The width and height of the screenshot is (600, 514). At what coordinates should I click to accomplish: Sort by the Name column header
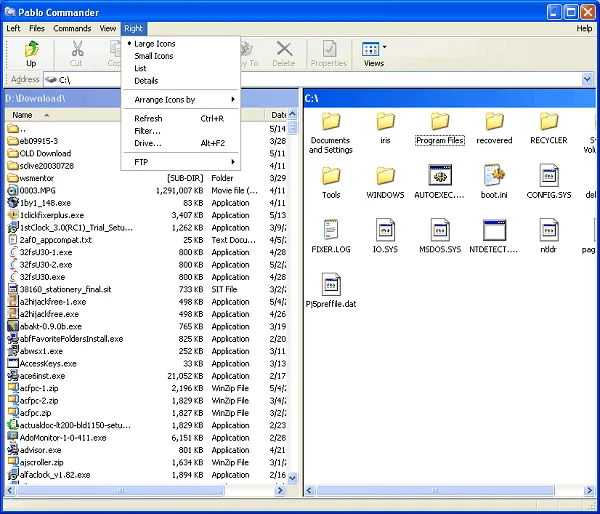(x=22, y=115)
